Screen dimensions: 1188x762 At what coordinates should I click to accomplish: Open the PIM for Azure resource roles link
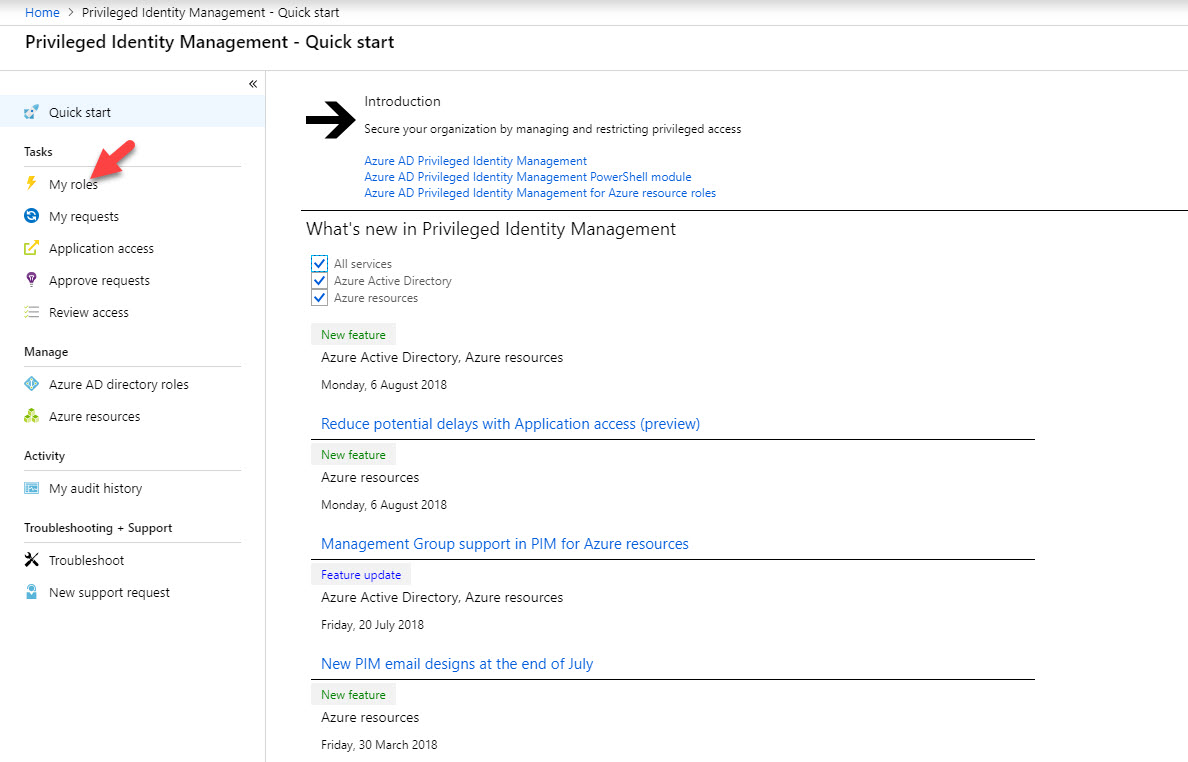pos(539,193)
